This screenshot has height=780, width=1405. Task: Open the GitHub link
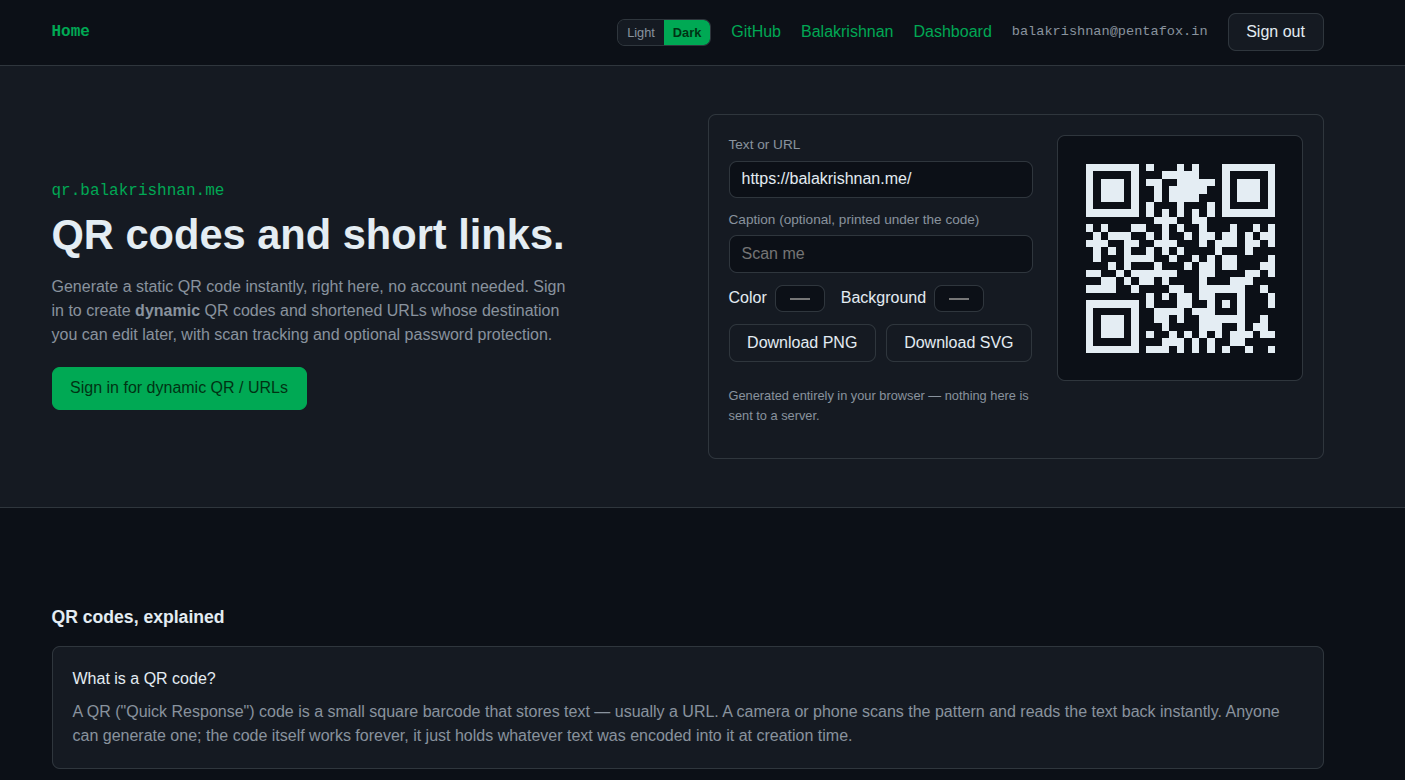pyautogui.click(x=756, y=32)
